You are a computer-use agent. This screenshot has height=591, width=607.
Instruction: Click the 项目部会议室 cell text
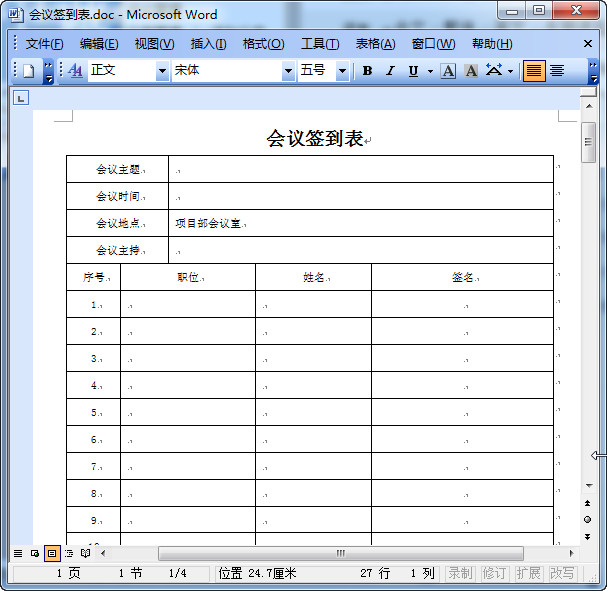208,223
